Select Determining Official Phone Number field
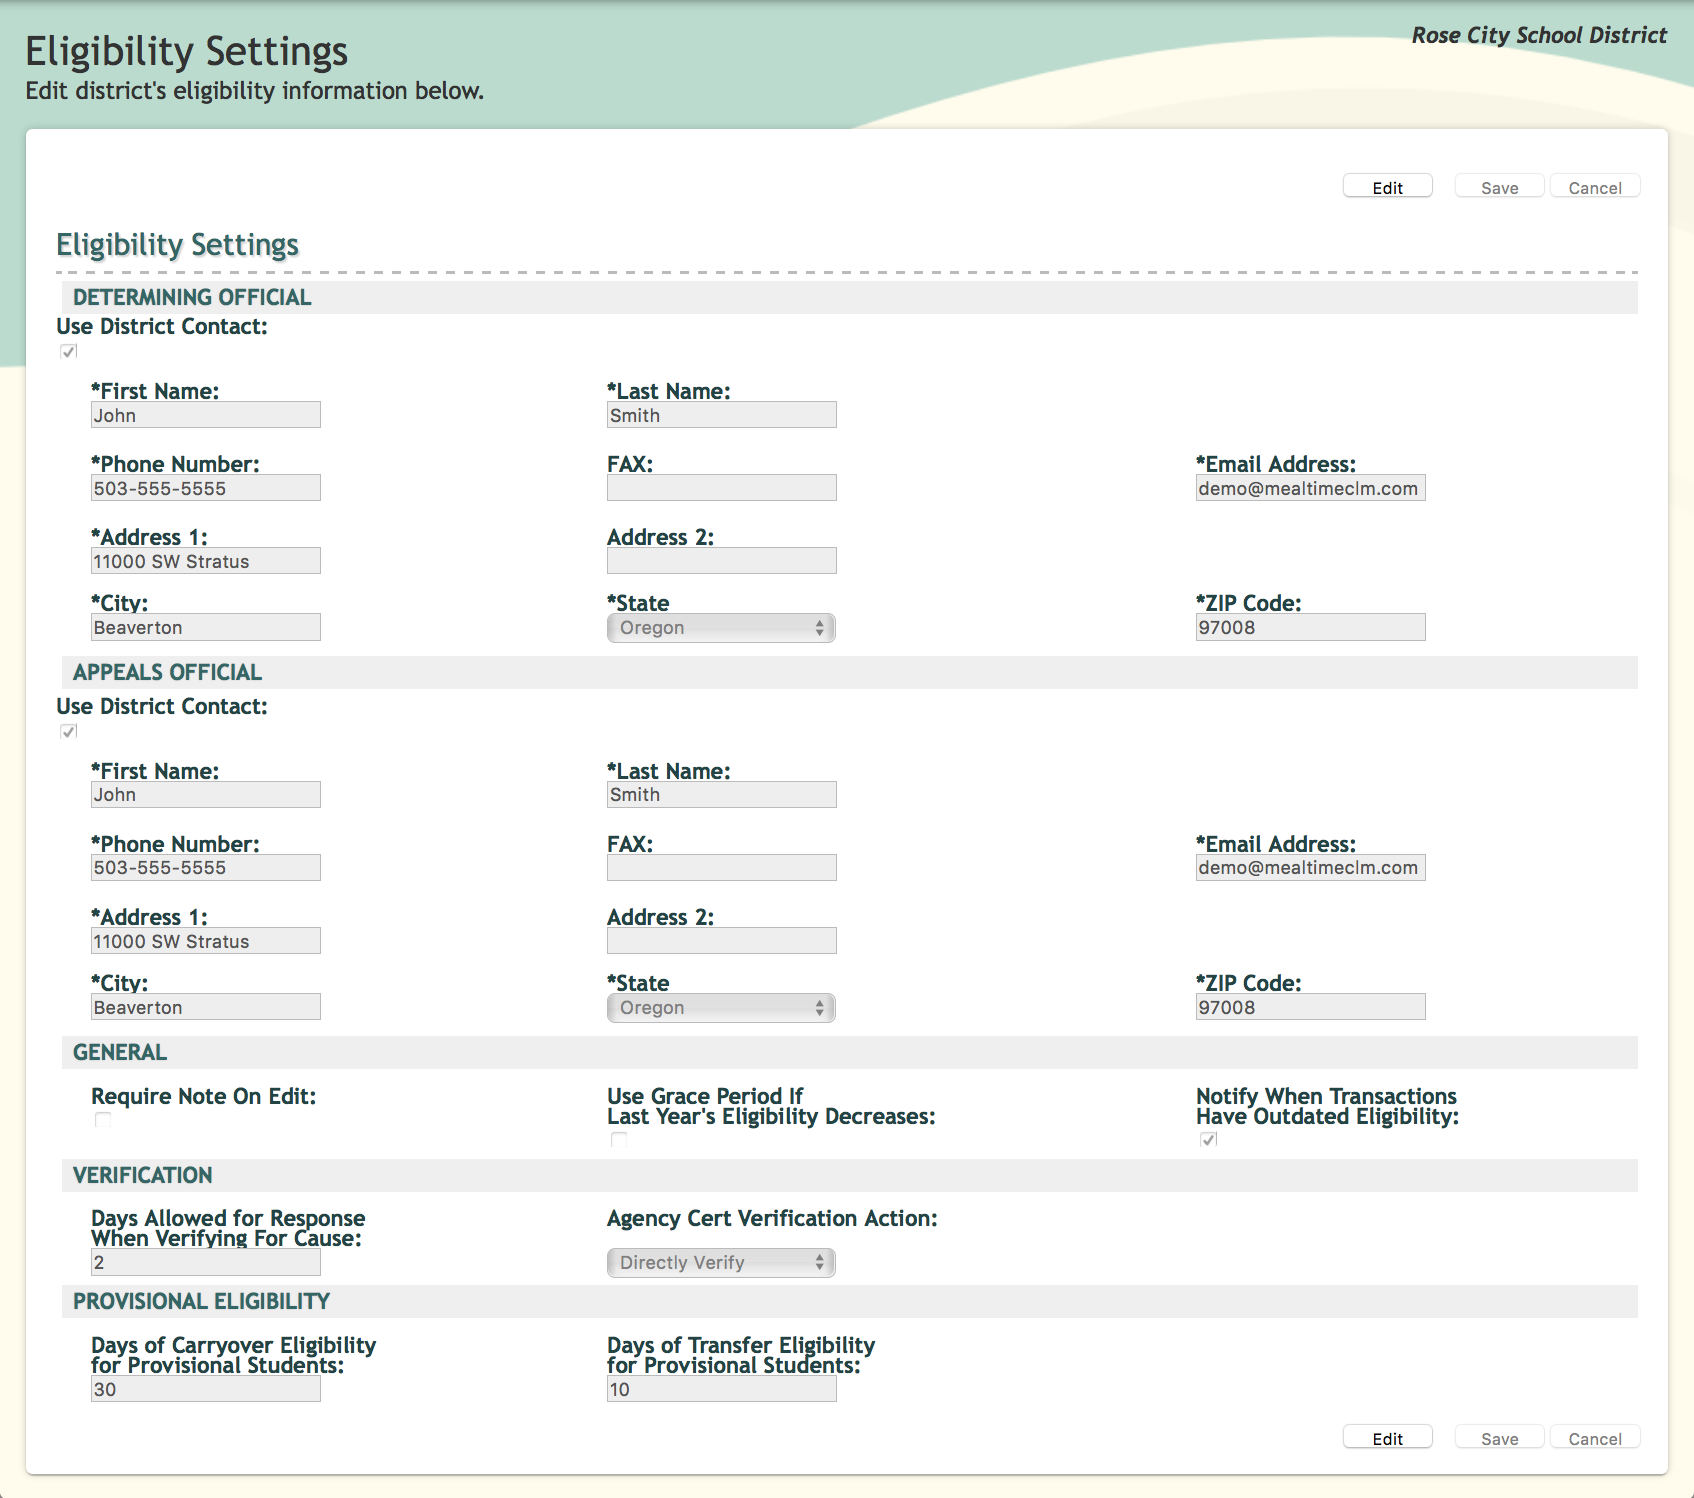Viewport: 1694px width, 1498px height. tap(206, 488)
